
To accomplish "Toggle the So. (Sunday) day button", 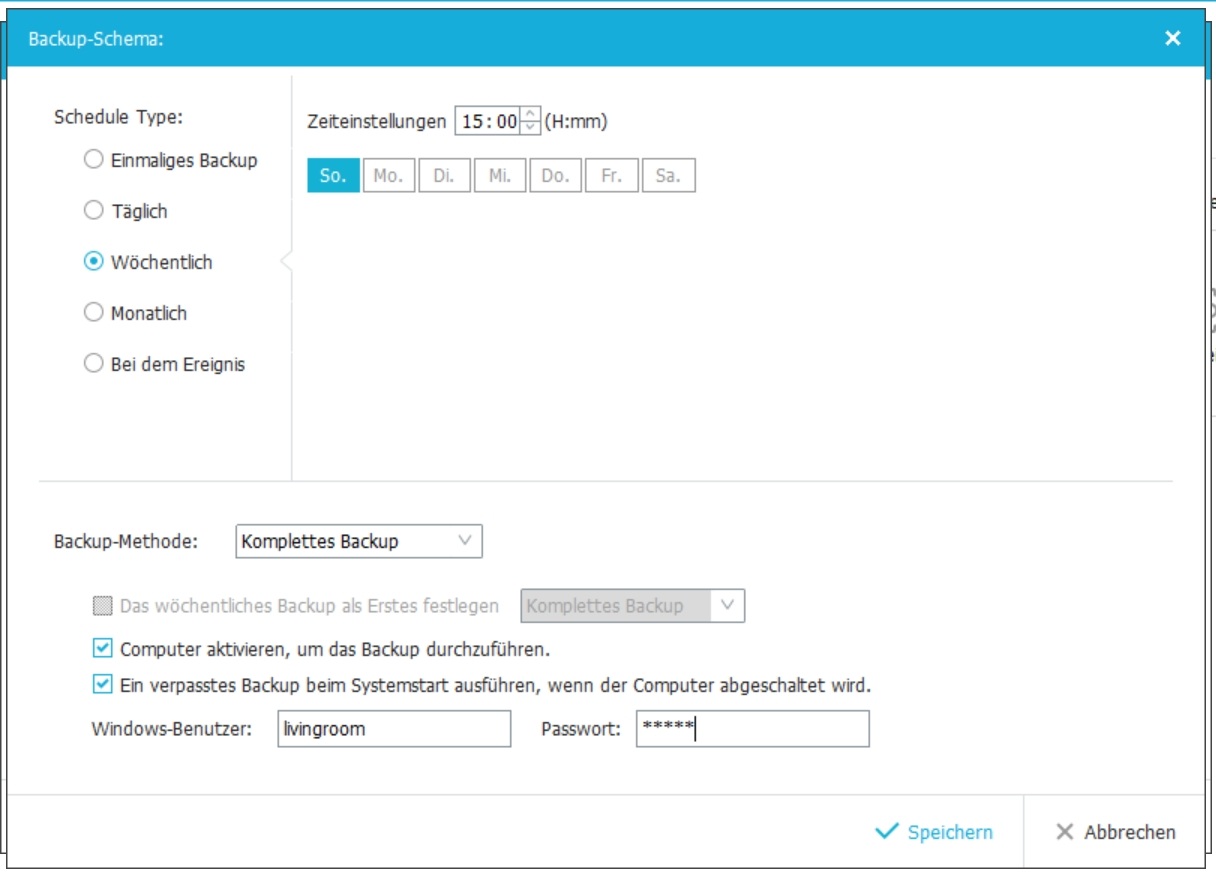I will [333, 176].
